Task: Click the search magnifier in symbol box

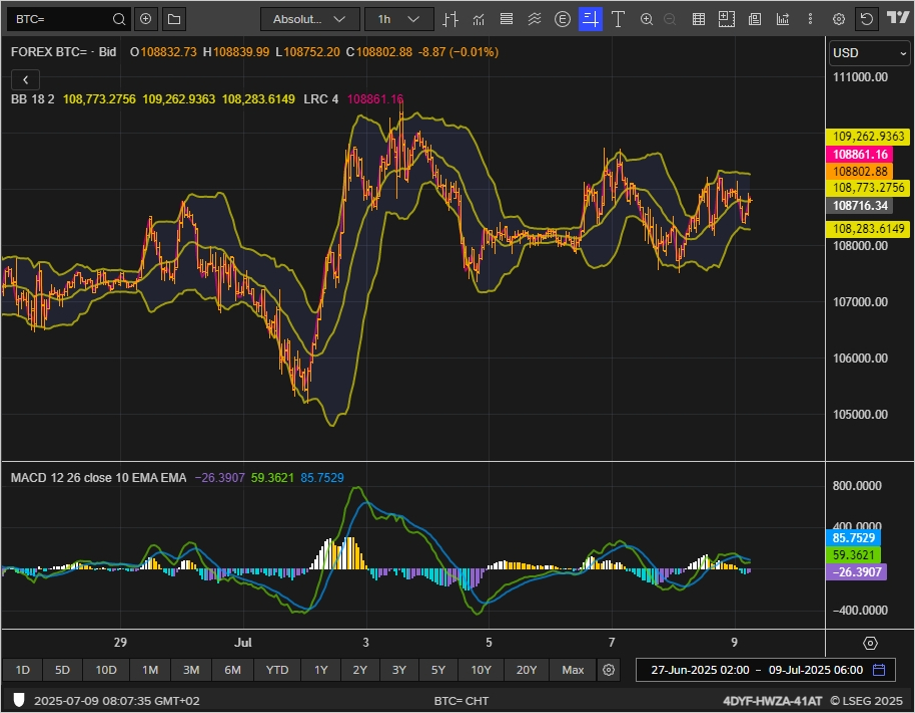Action: pos(118,19)
